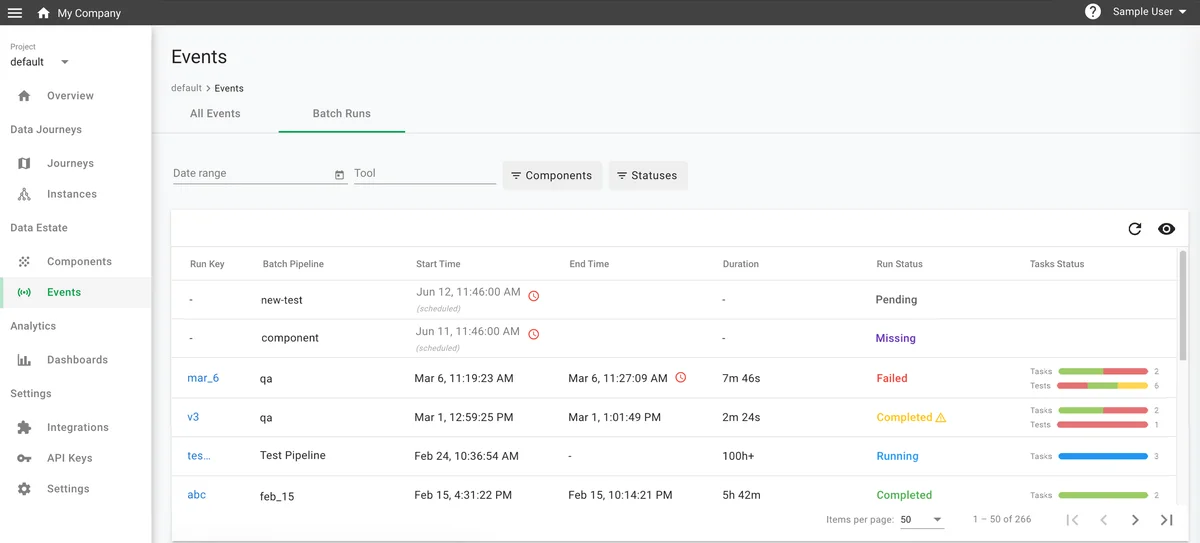Click the Dashboards bar chart icon
The image size is (1200, 543).
pos(25,360)
